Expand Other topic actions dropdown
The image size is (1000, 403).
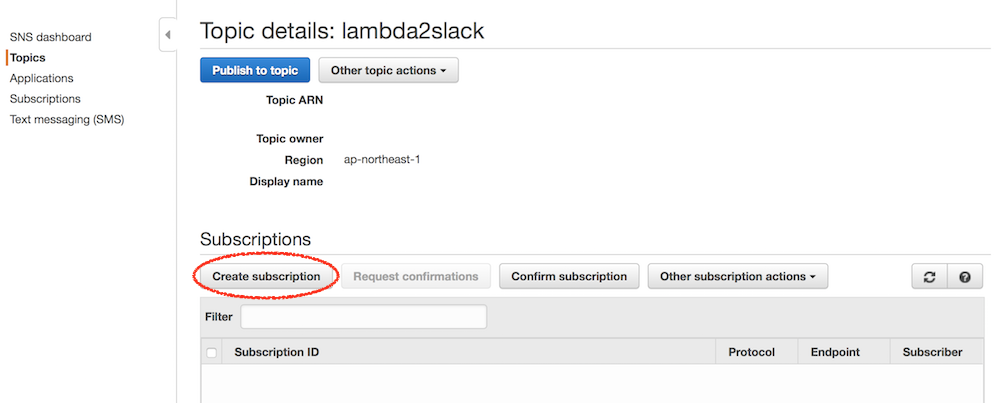point(388,70)
